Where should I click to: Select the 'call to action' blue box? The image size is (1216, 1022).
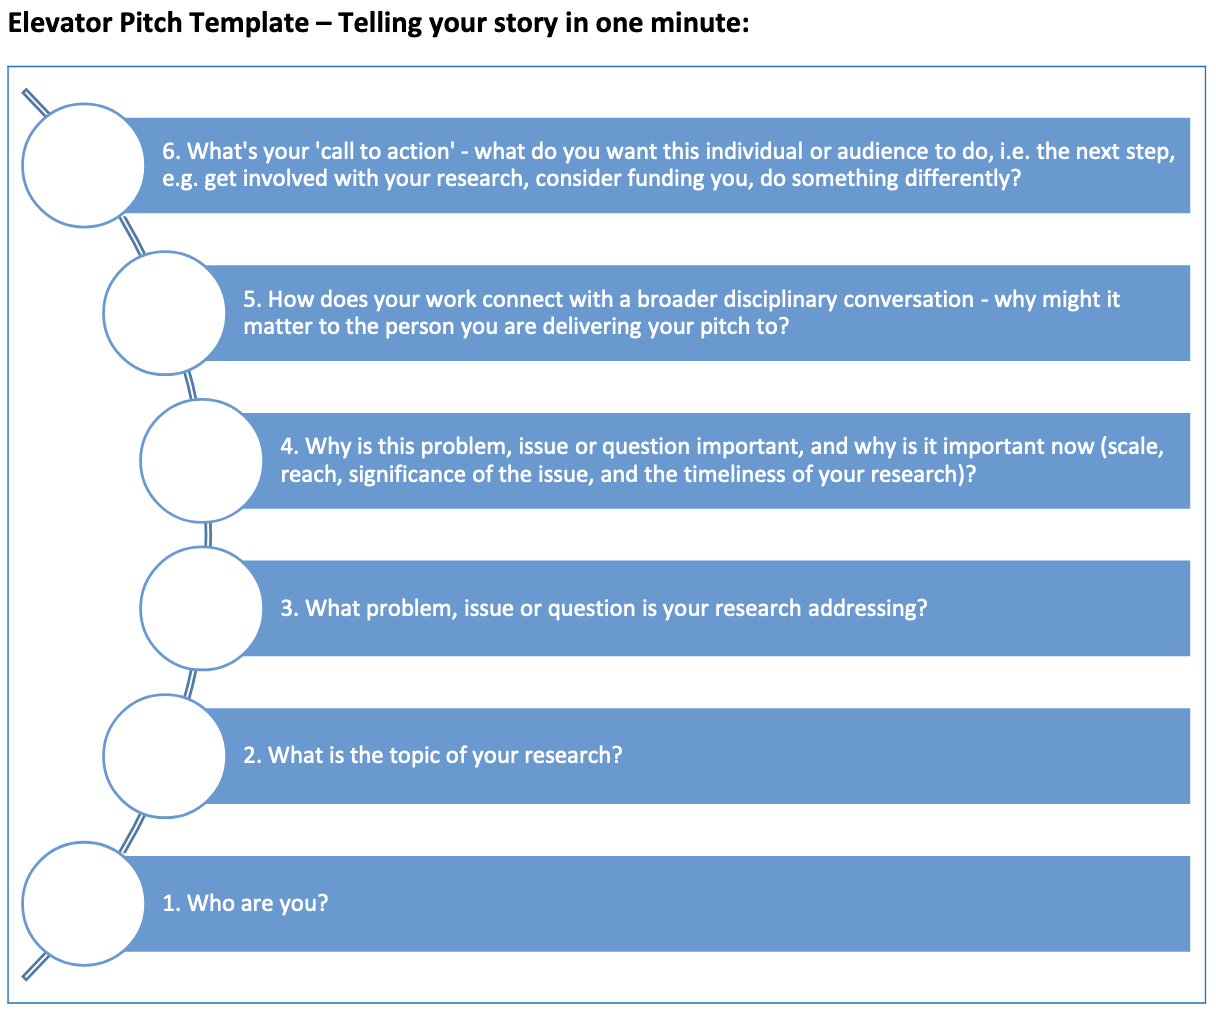660,165
